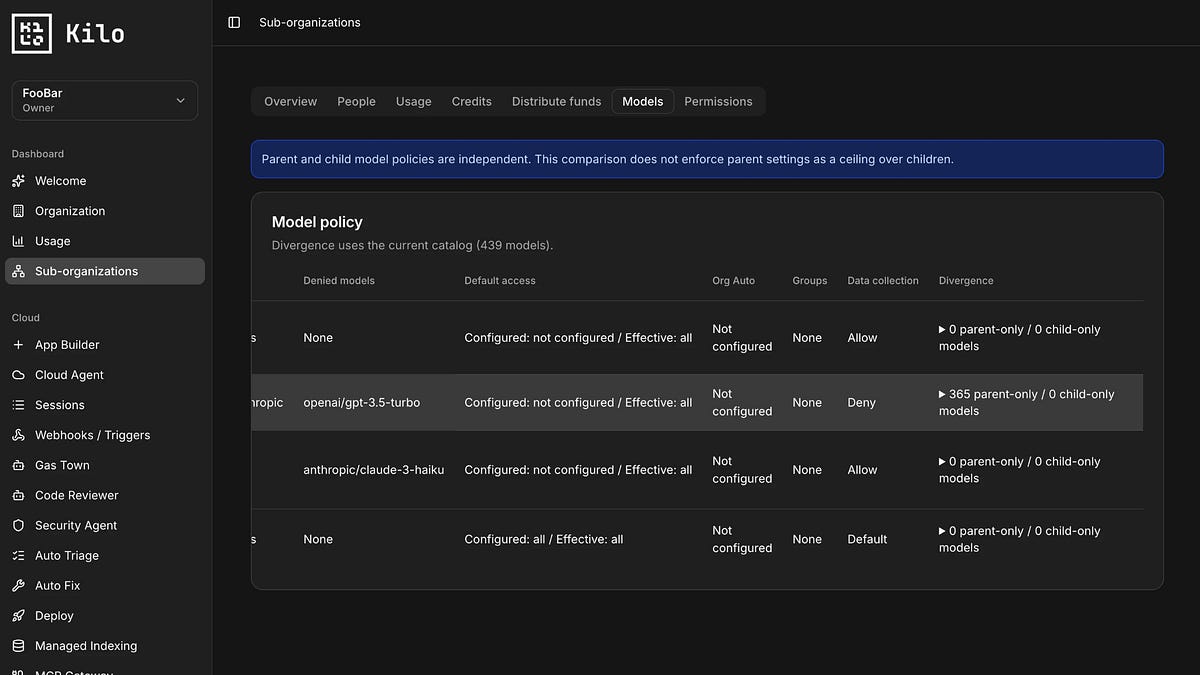Screen dimensions: 1200x675
Task: Switch to the Overview tab
Action: (290, 101)
